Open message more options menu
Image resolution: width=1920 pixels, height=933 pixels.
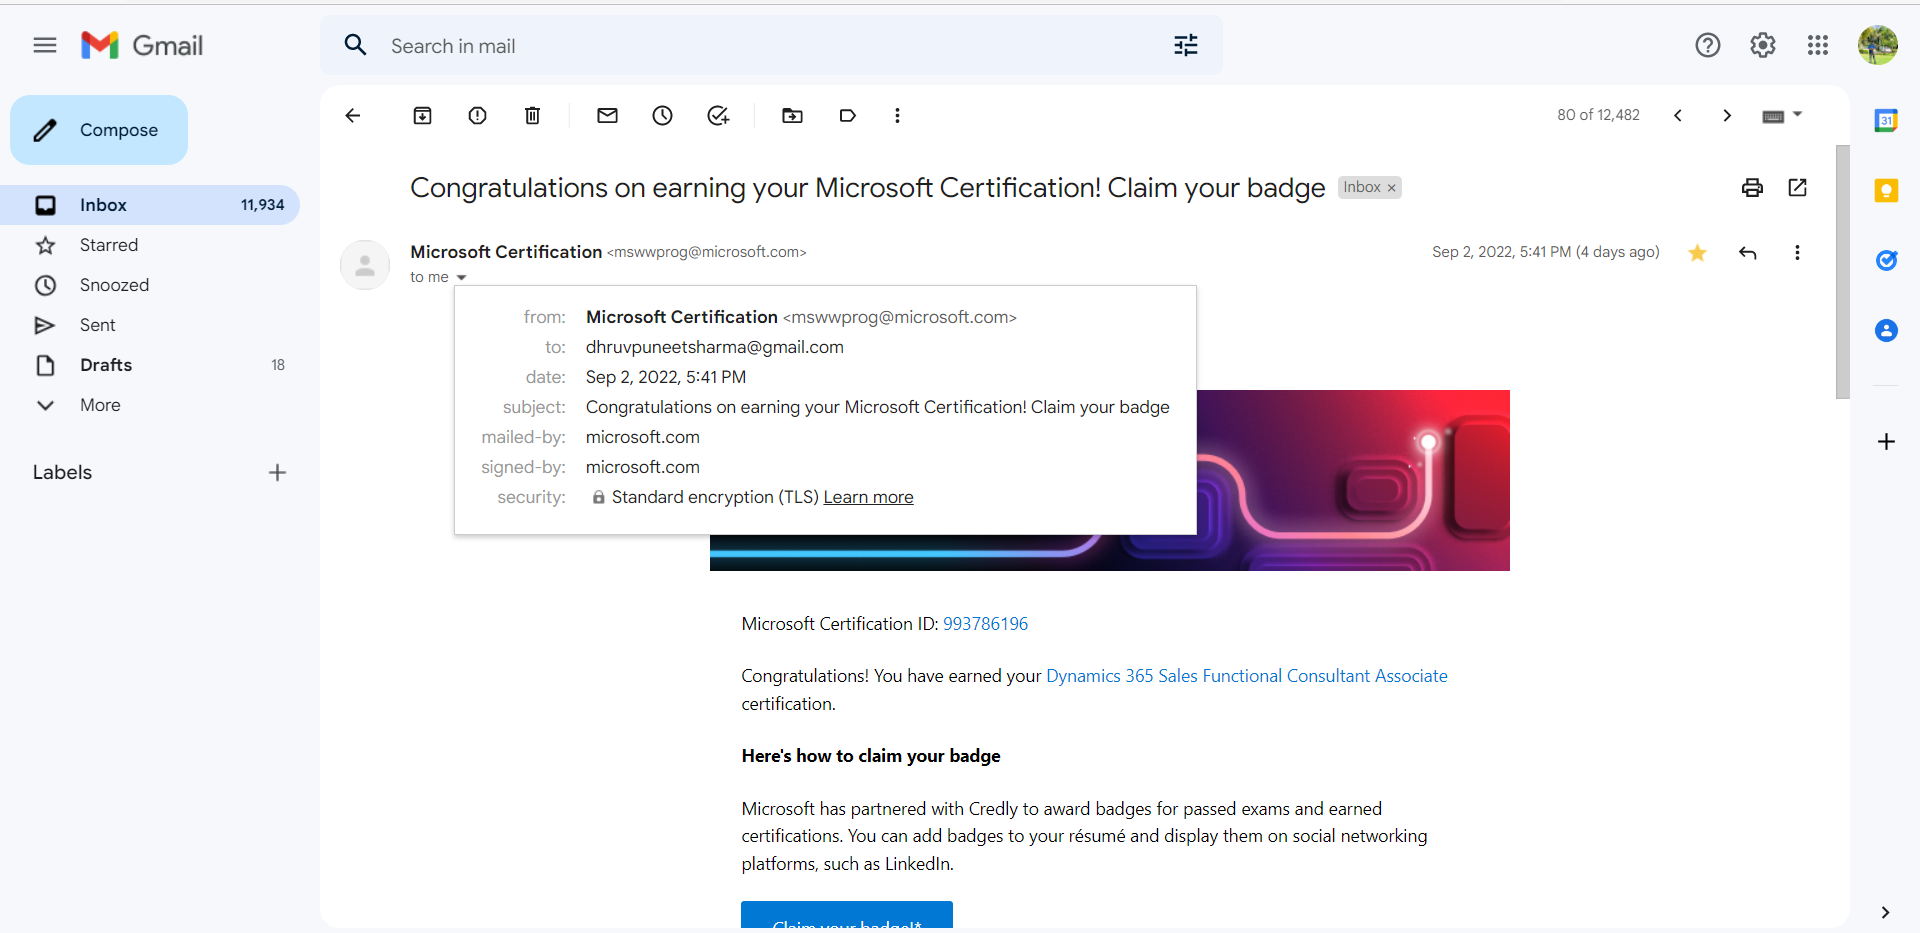click(1798, 253)
